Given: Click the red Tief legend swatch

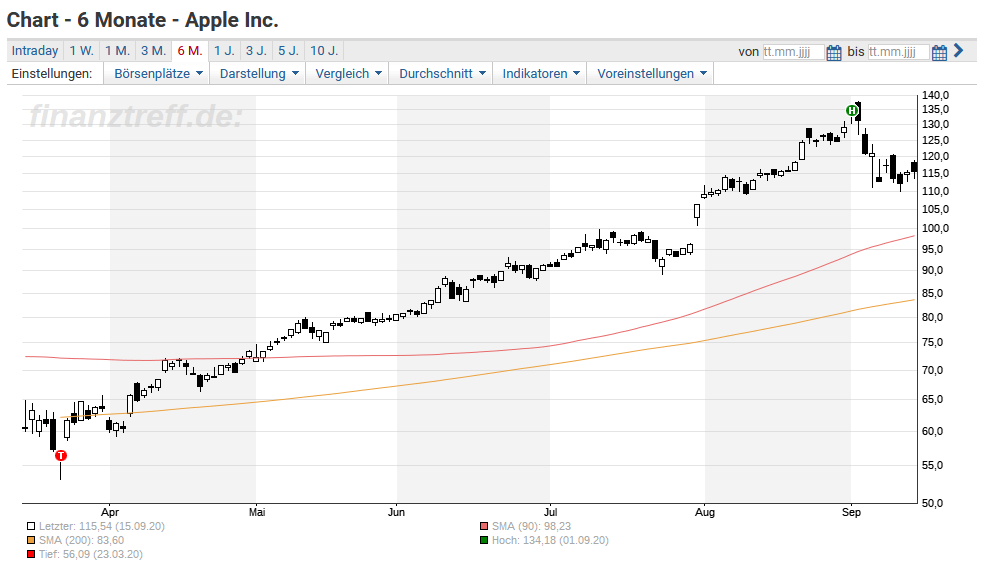Looking at the screenshot, I should [x=31, y=554].
